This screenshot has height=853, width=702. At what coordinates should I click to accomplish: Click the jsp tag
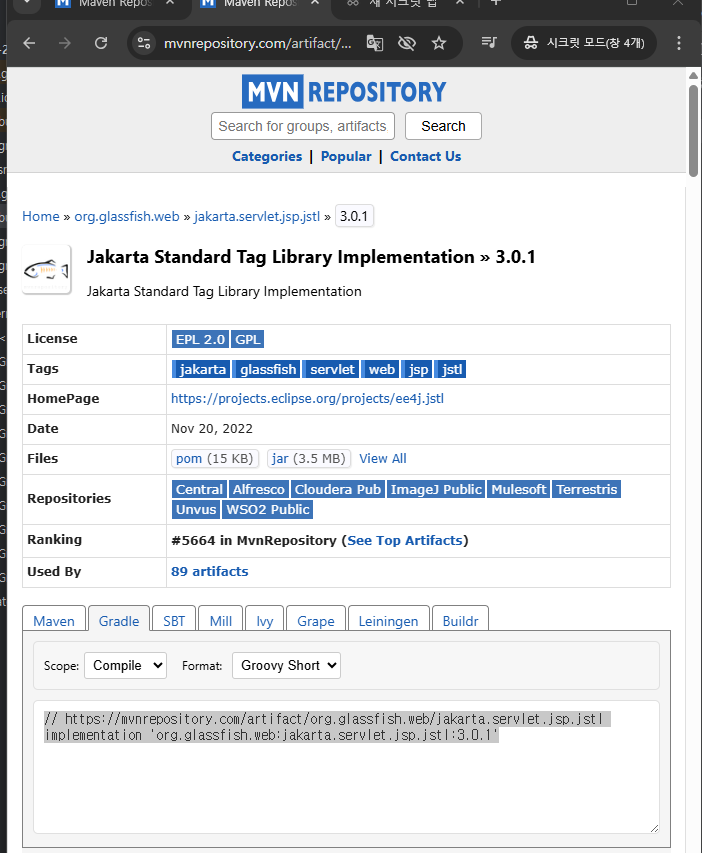click(417, 369)
